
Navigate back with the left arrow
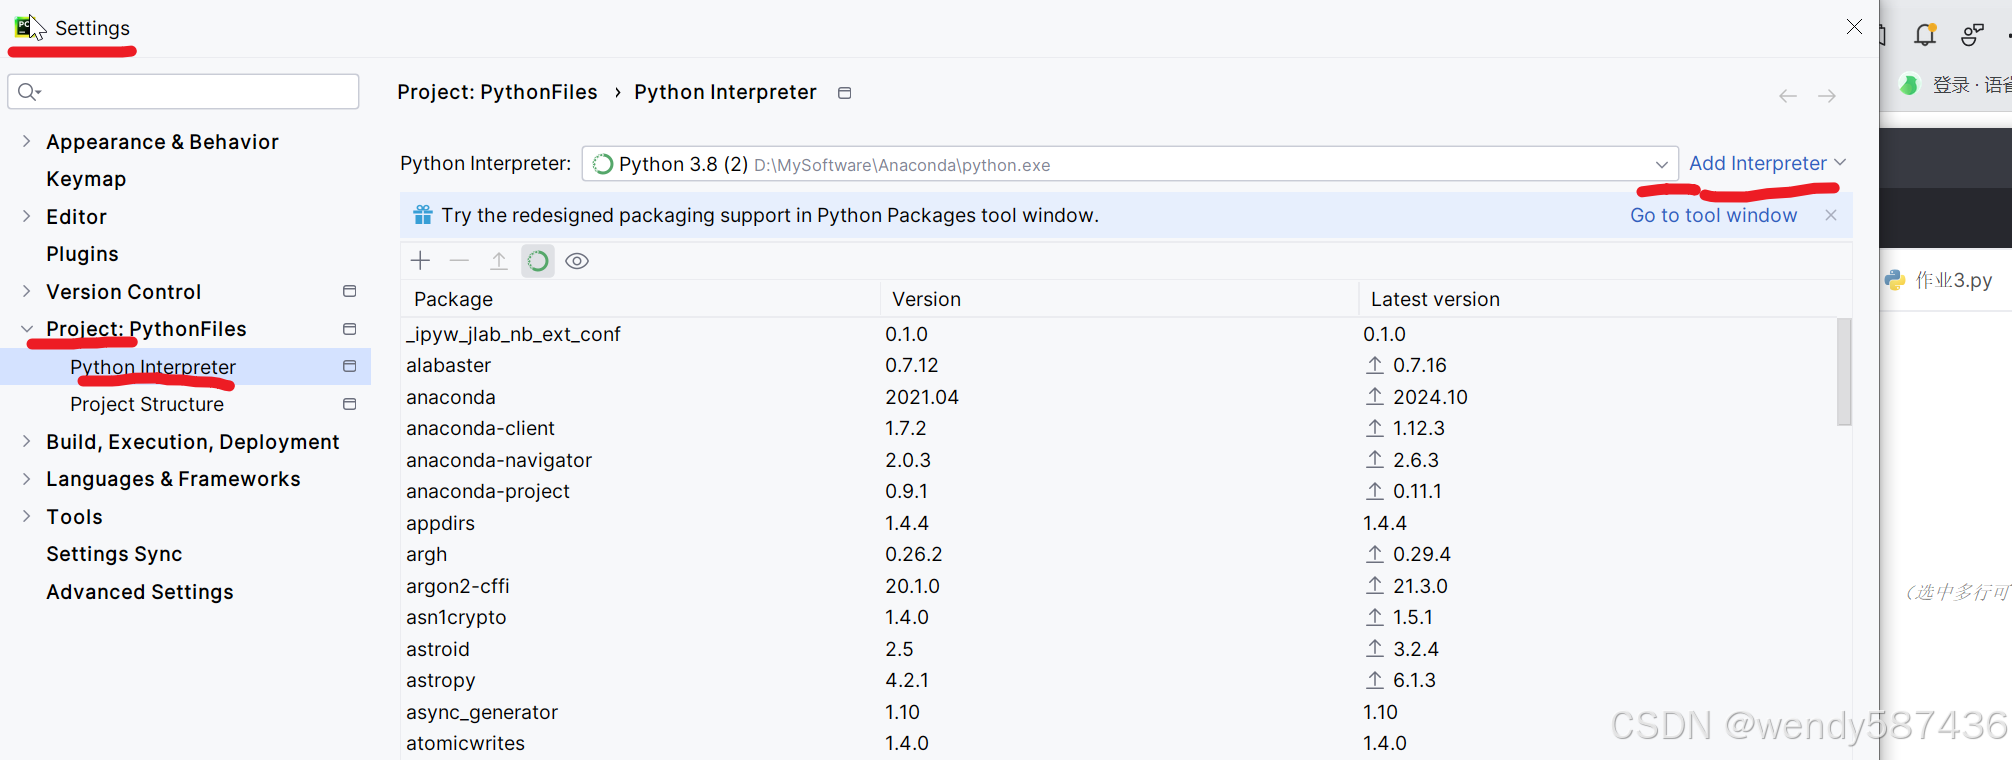tap(1787, 96)
